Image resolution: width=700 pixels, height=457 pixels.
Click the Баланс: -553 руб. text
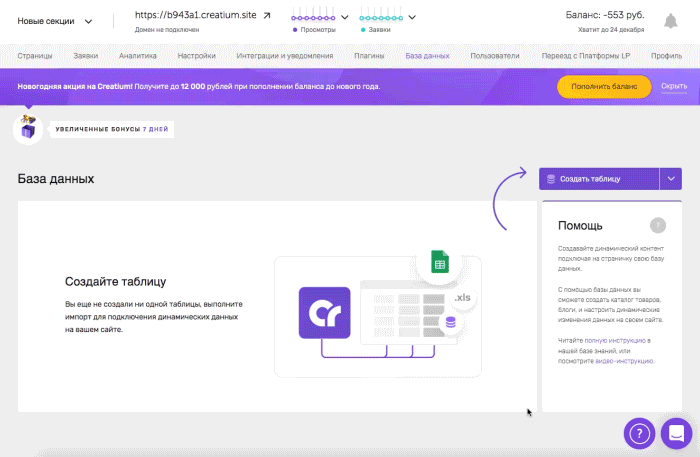(x=605, y=15)
